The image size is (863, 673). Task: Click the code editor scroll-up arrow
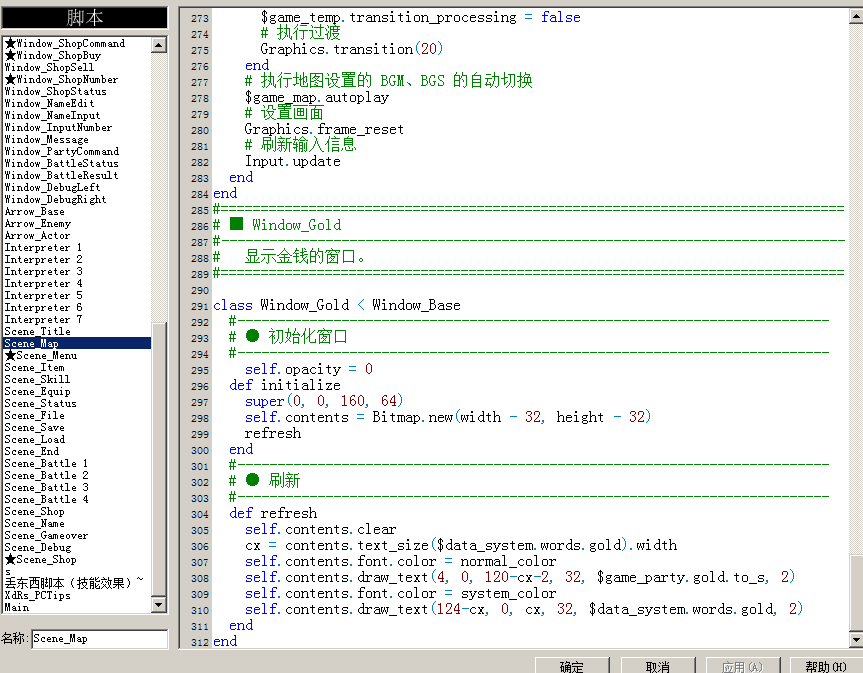coord(856,16)
